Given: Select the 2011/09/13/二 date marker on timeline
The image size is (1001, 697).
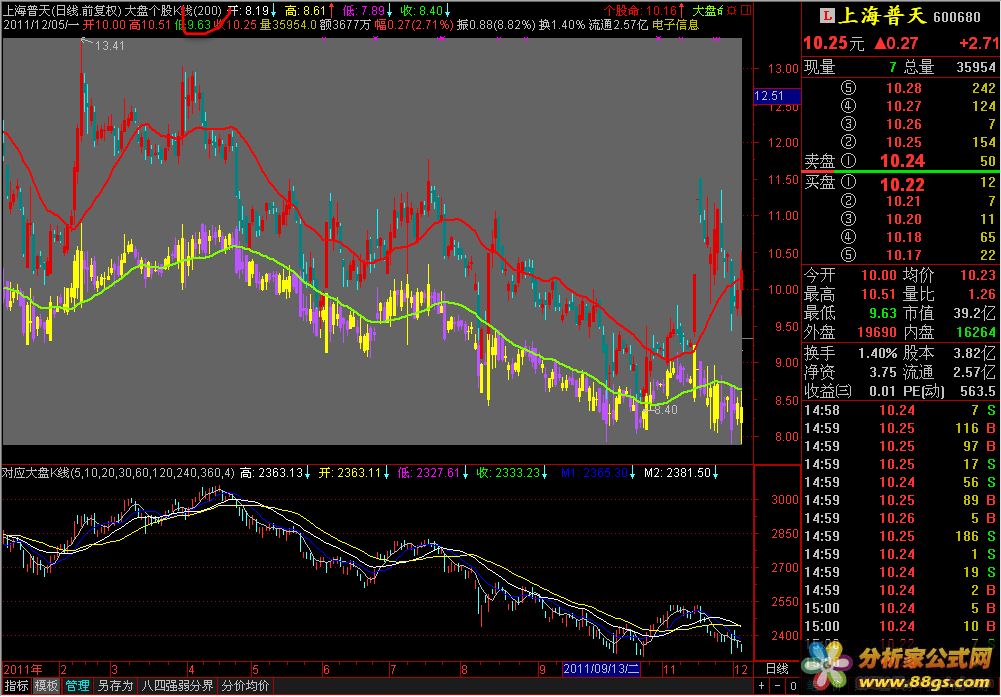Looking at the screenshot, I should tap(601, 669).
